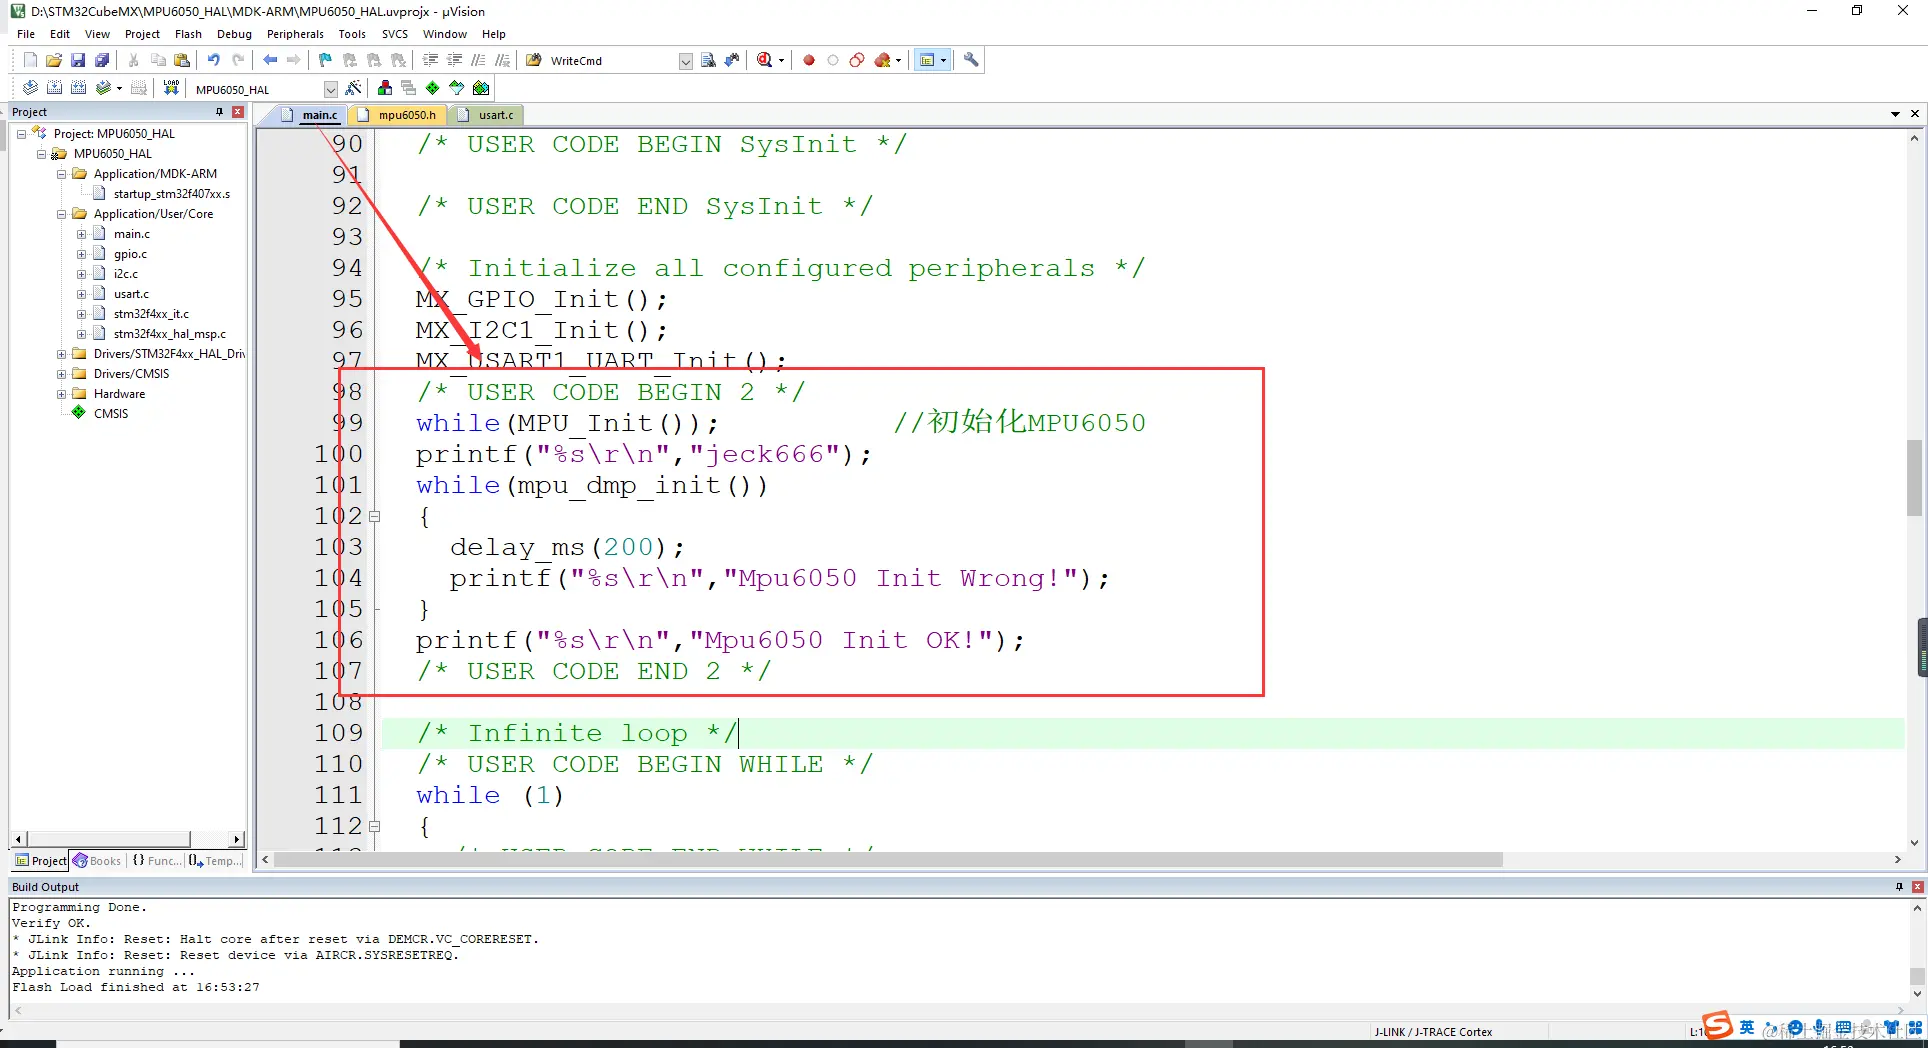Open Manage Run-Time Environment with the green diamond icon
The width and height of the screenshot is (1928, 1048).
[x=432, y=88]
